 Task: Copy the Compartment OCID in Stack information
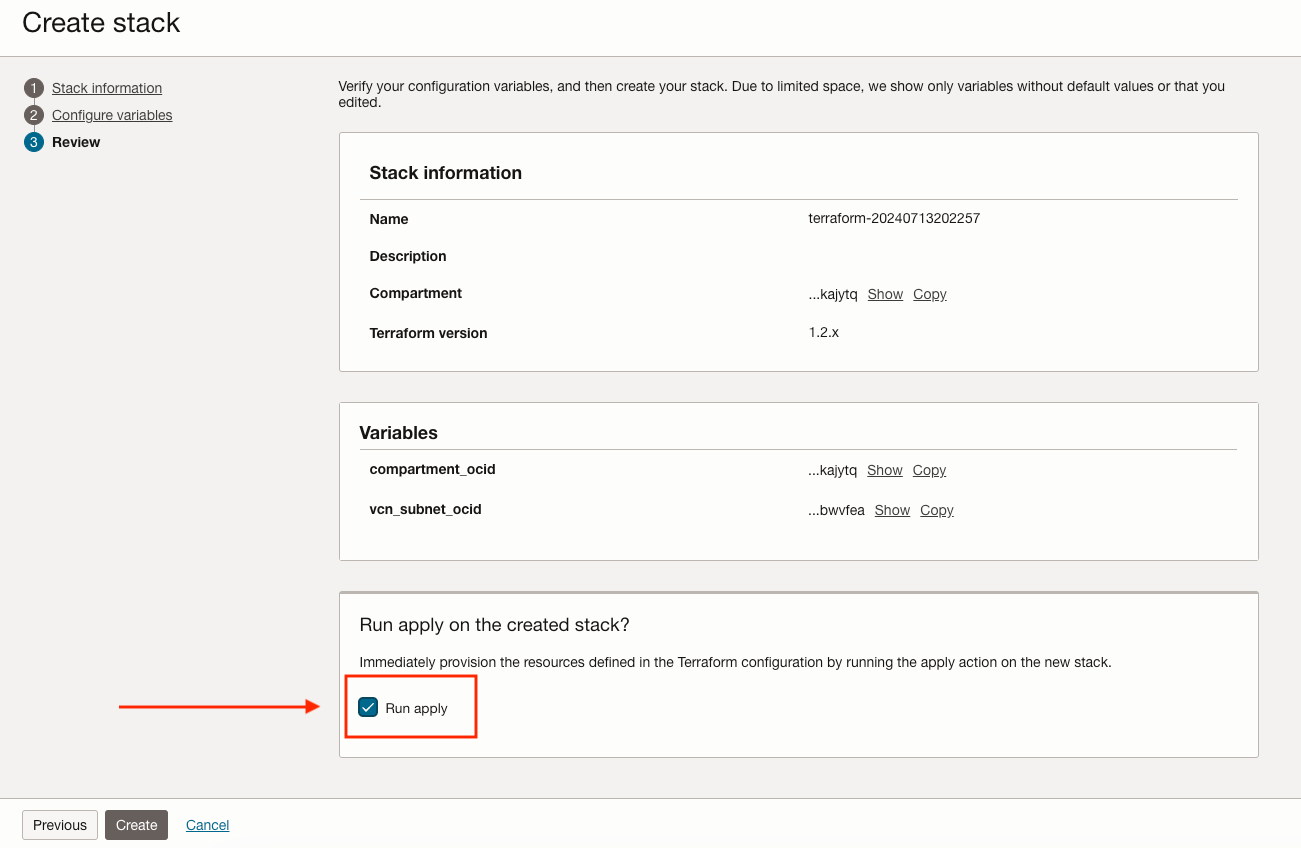coord(929,294)
